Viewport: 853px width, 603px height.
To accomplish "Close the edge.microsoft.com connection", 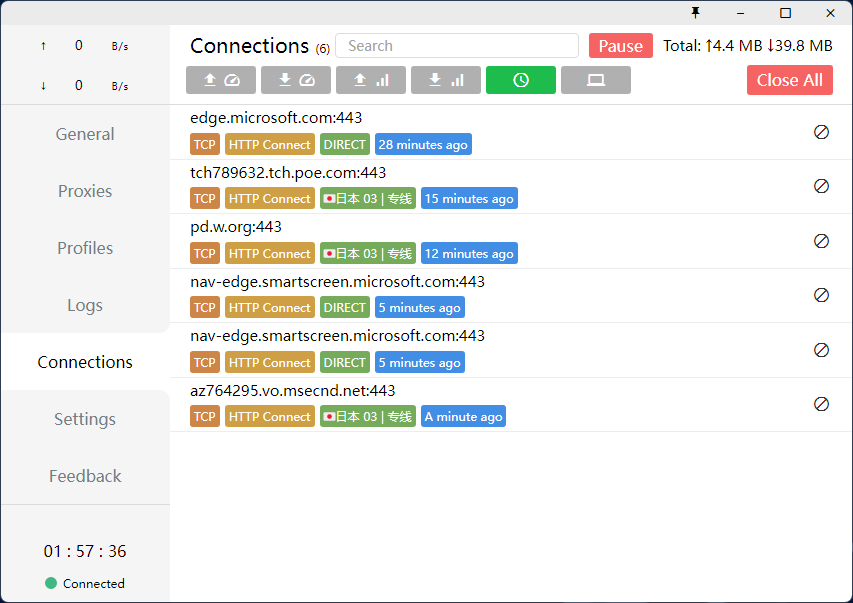I will (x=821, y=132).
